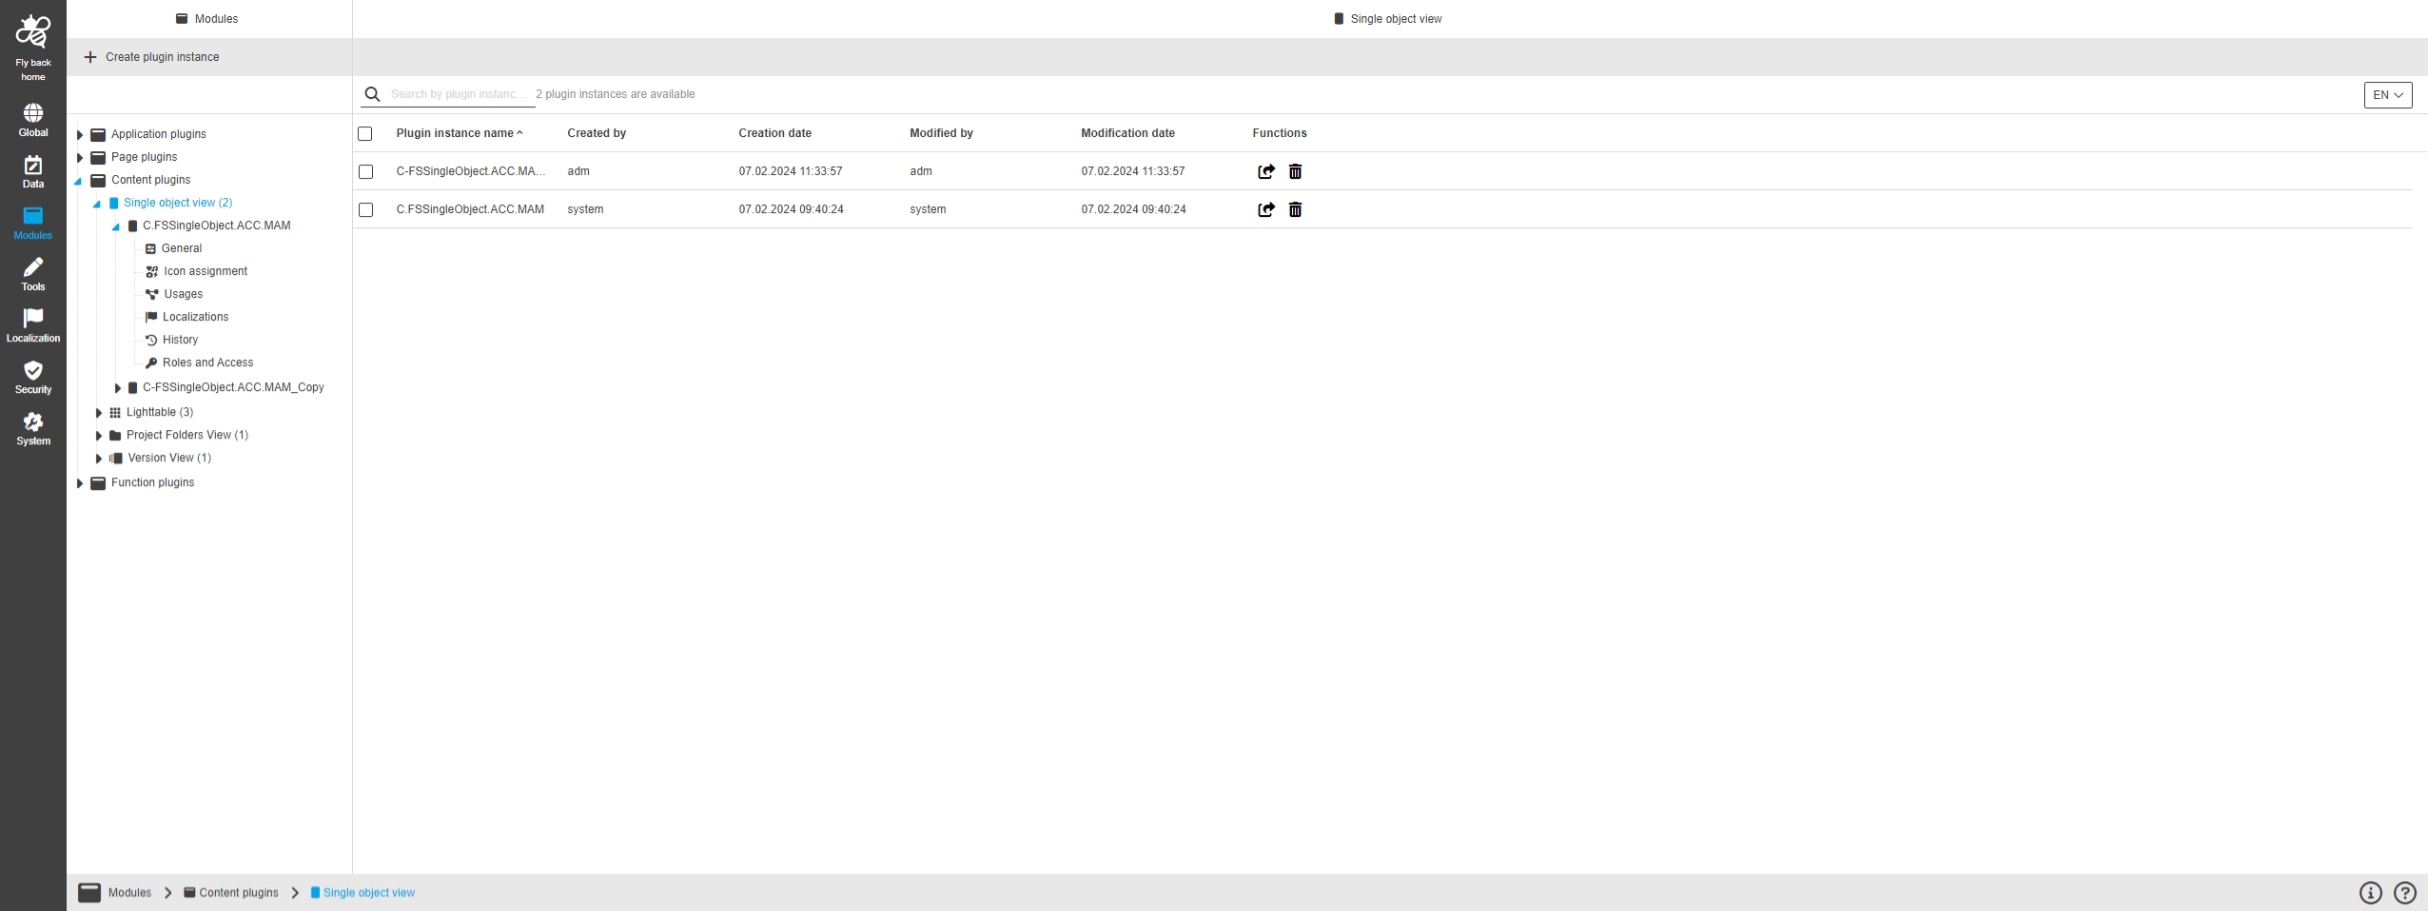
Task: Expand the Function plugins tree node
Action: [x=80, y=483]
